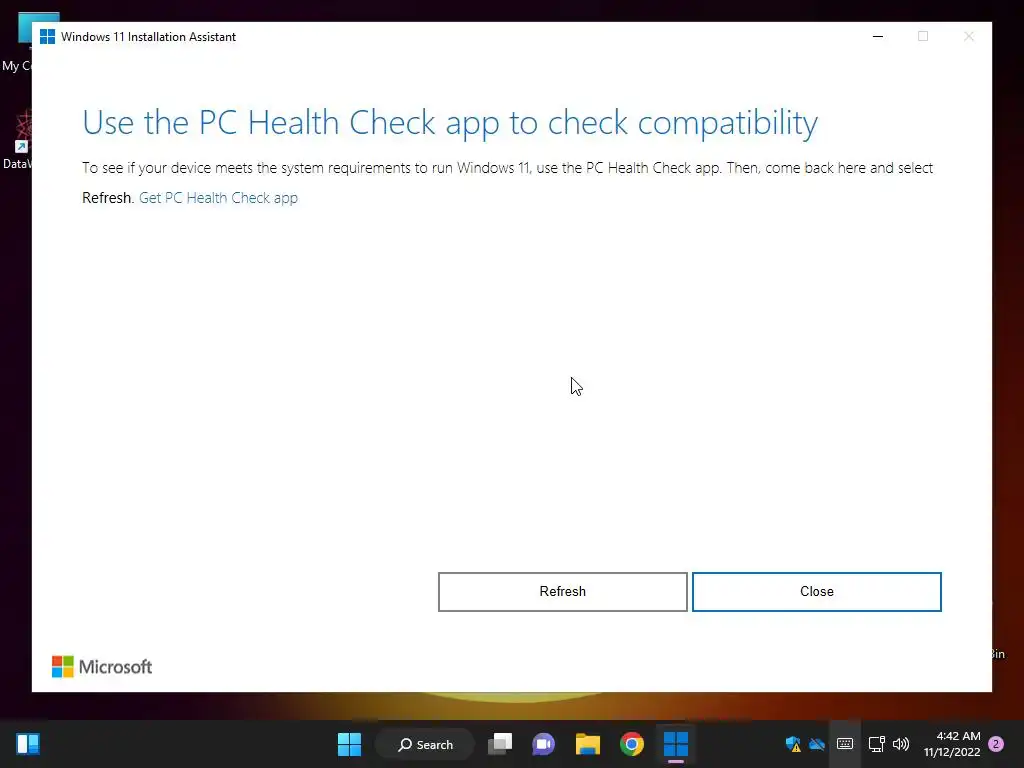Click the Close button in the assistant
The height and width of the screenshot is (768, 1024).
pos(816,592)
